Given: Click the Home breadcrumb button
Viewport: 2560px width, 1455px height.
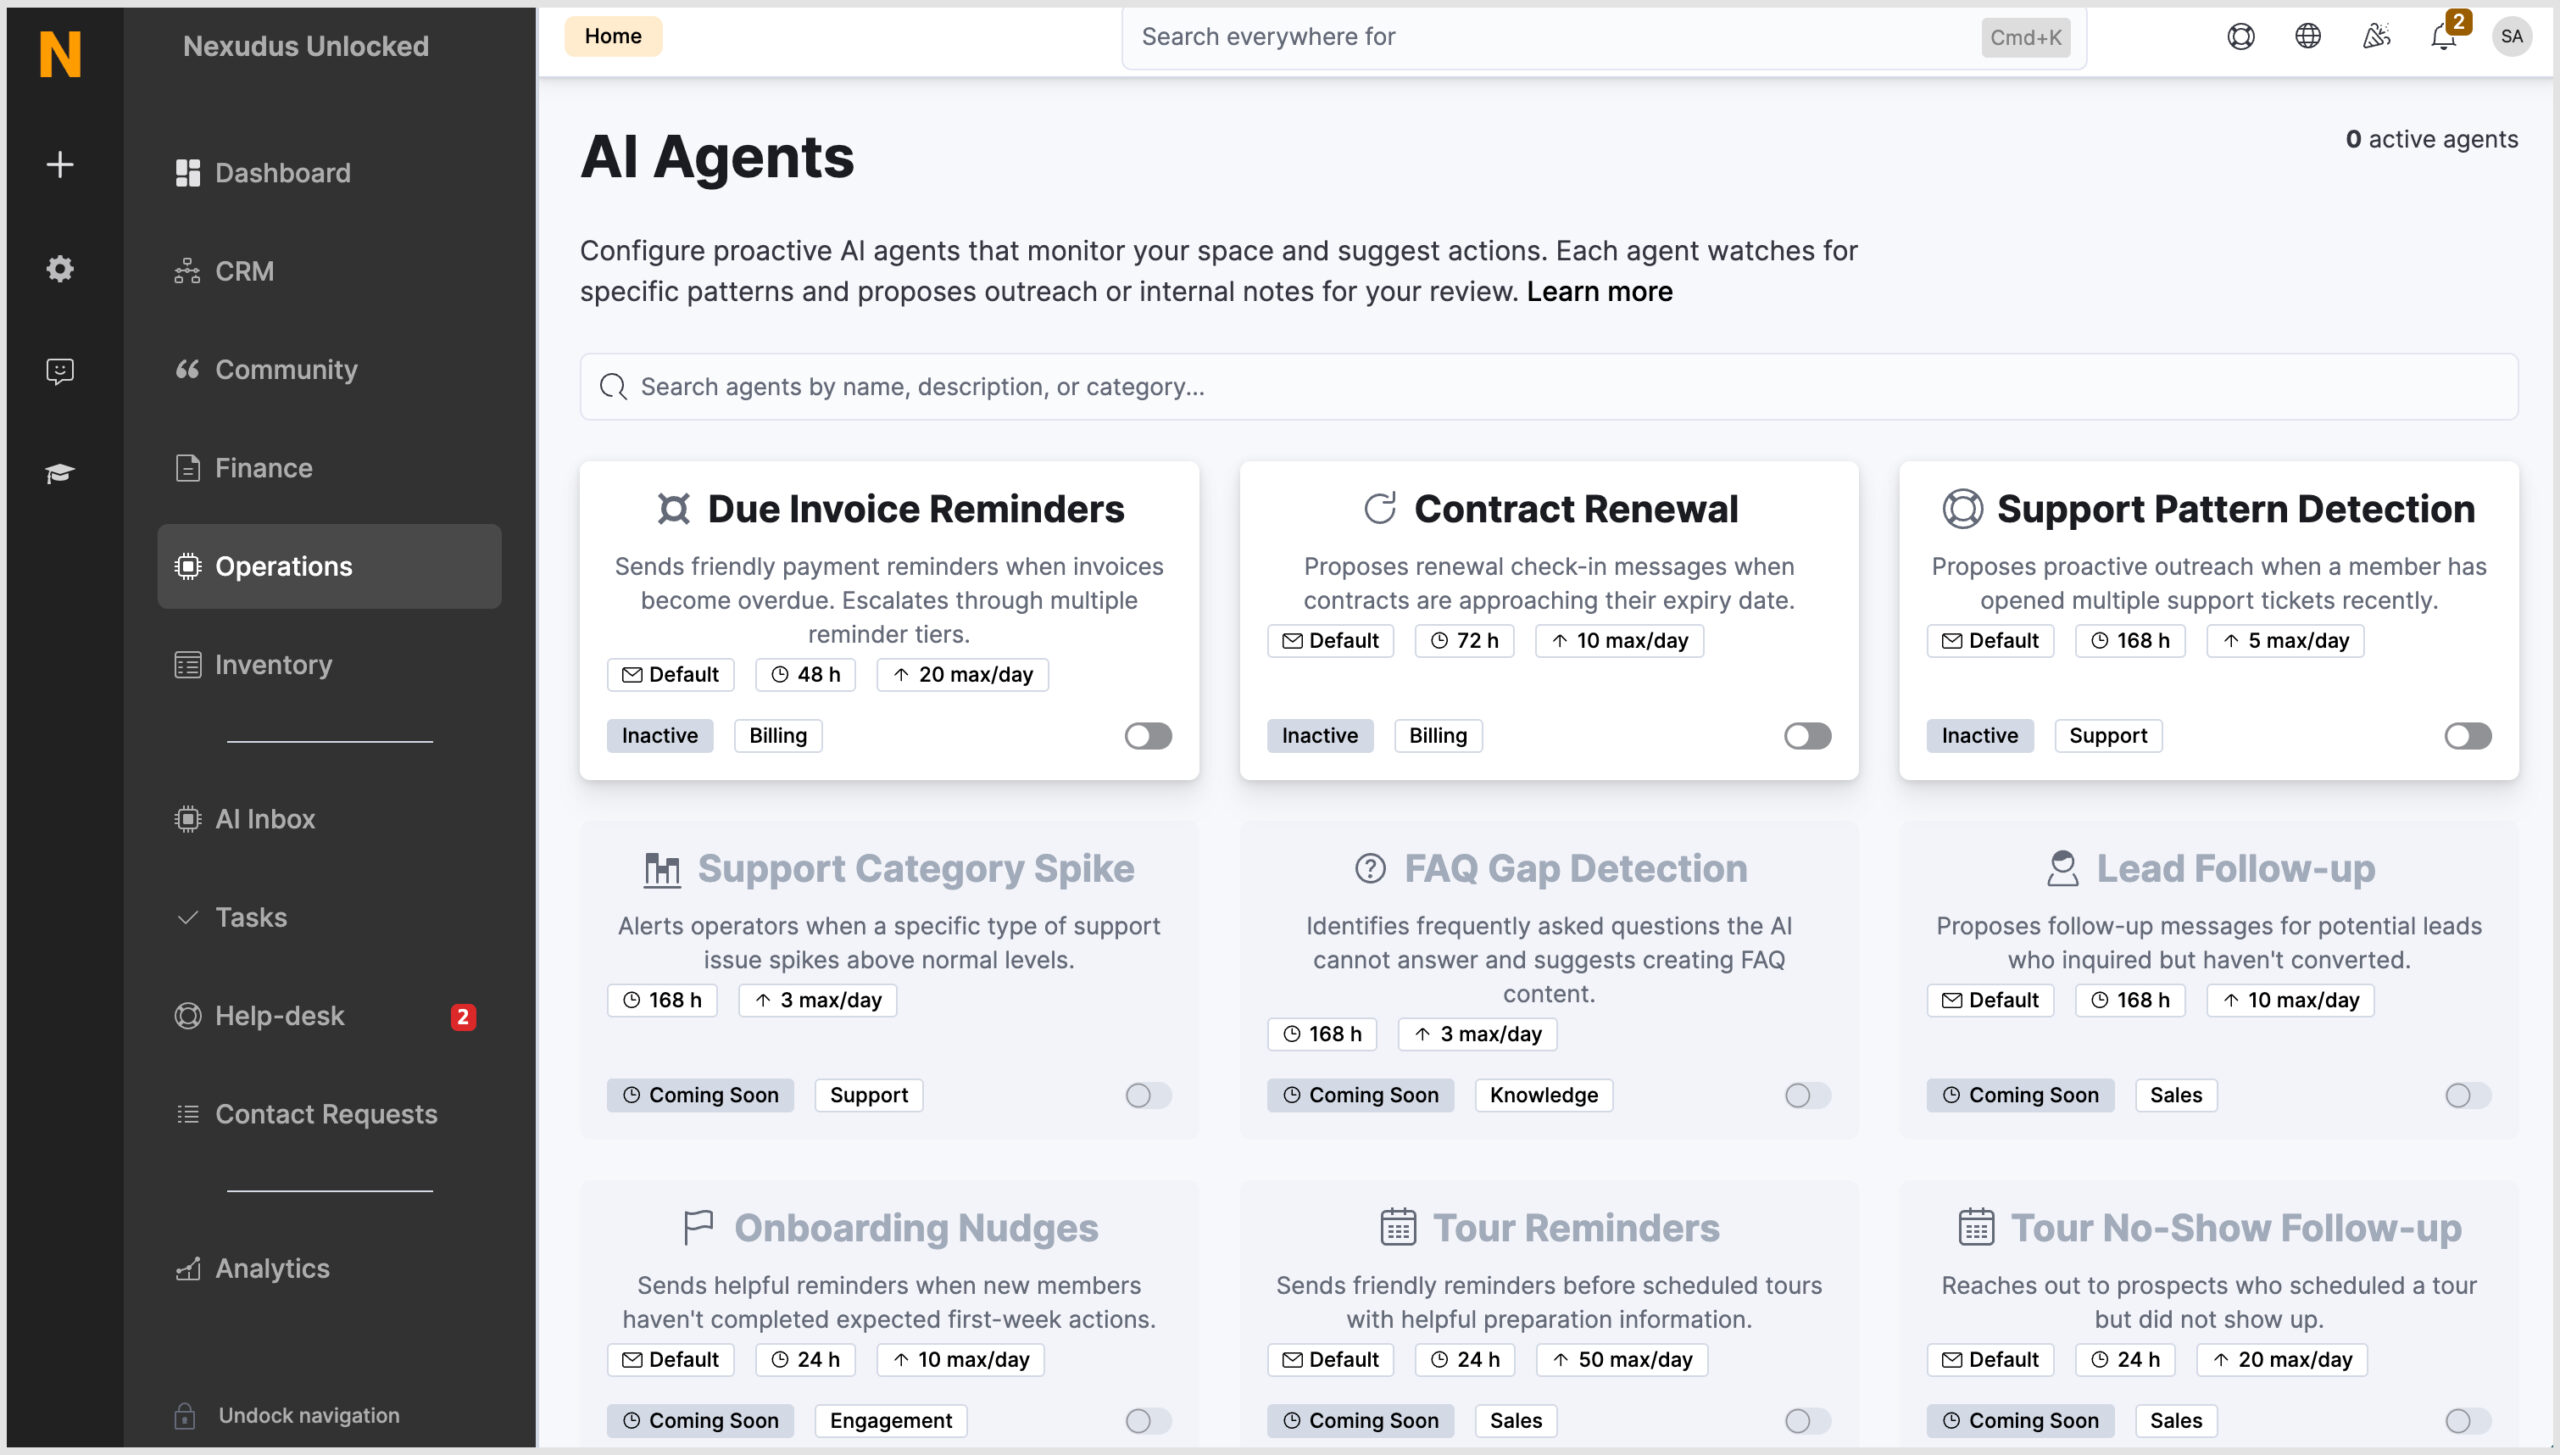Looking at the screenshot, I should (613, 37).
